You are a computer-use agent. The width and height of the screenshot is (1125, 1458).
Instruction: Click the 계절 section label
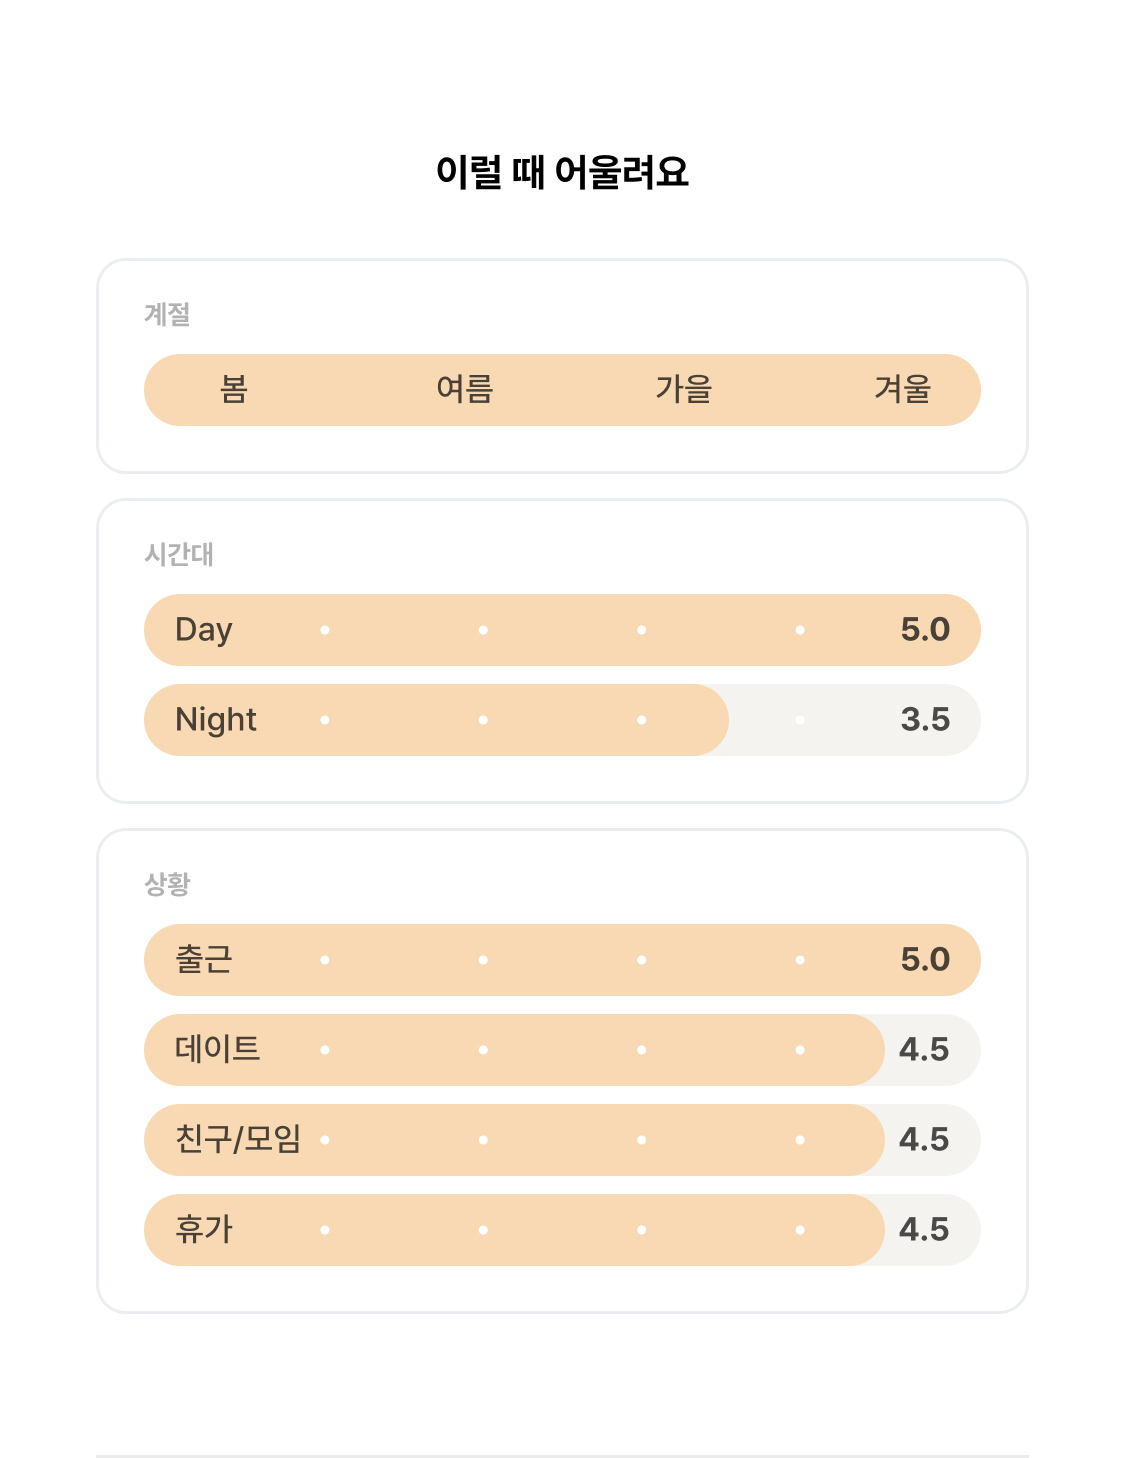(x=167, y=314)
